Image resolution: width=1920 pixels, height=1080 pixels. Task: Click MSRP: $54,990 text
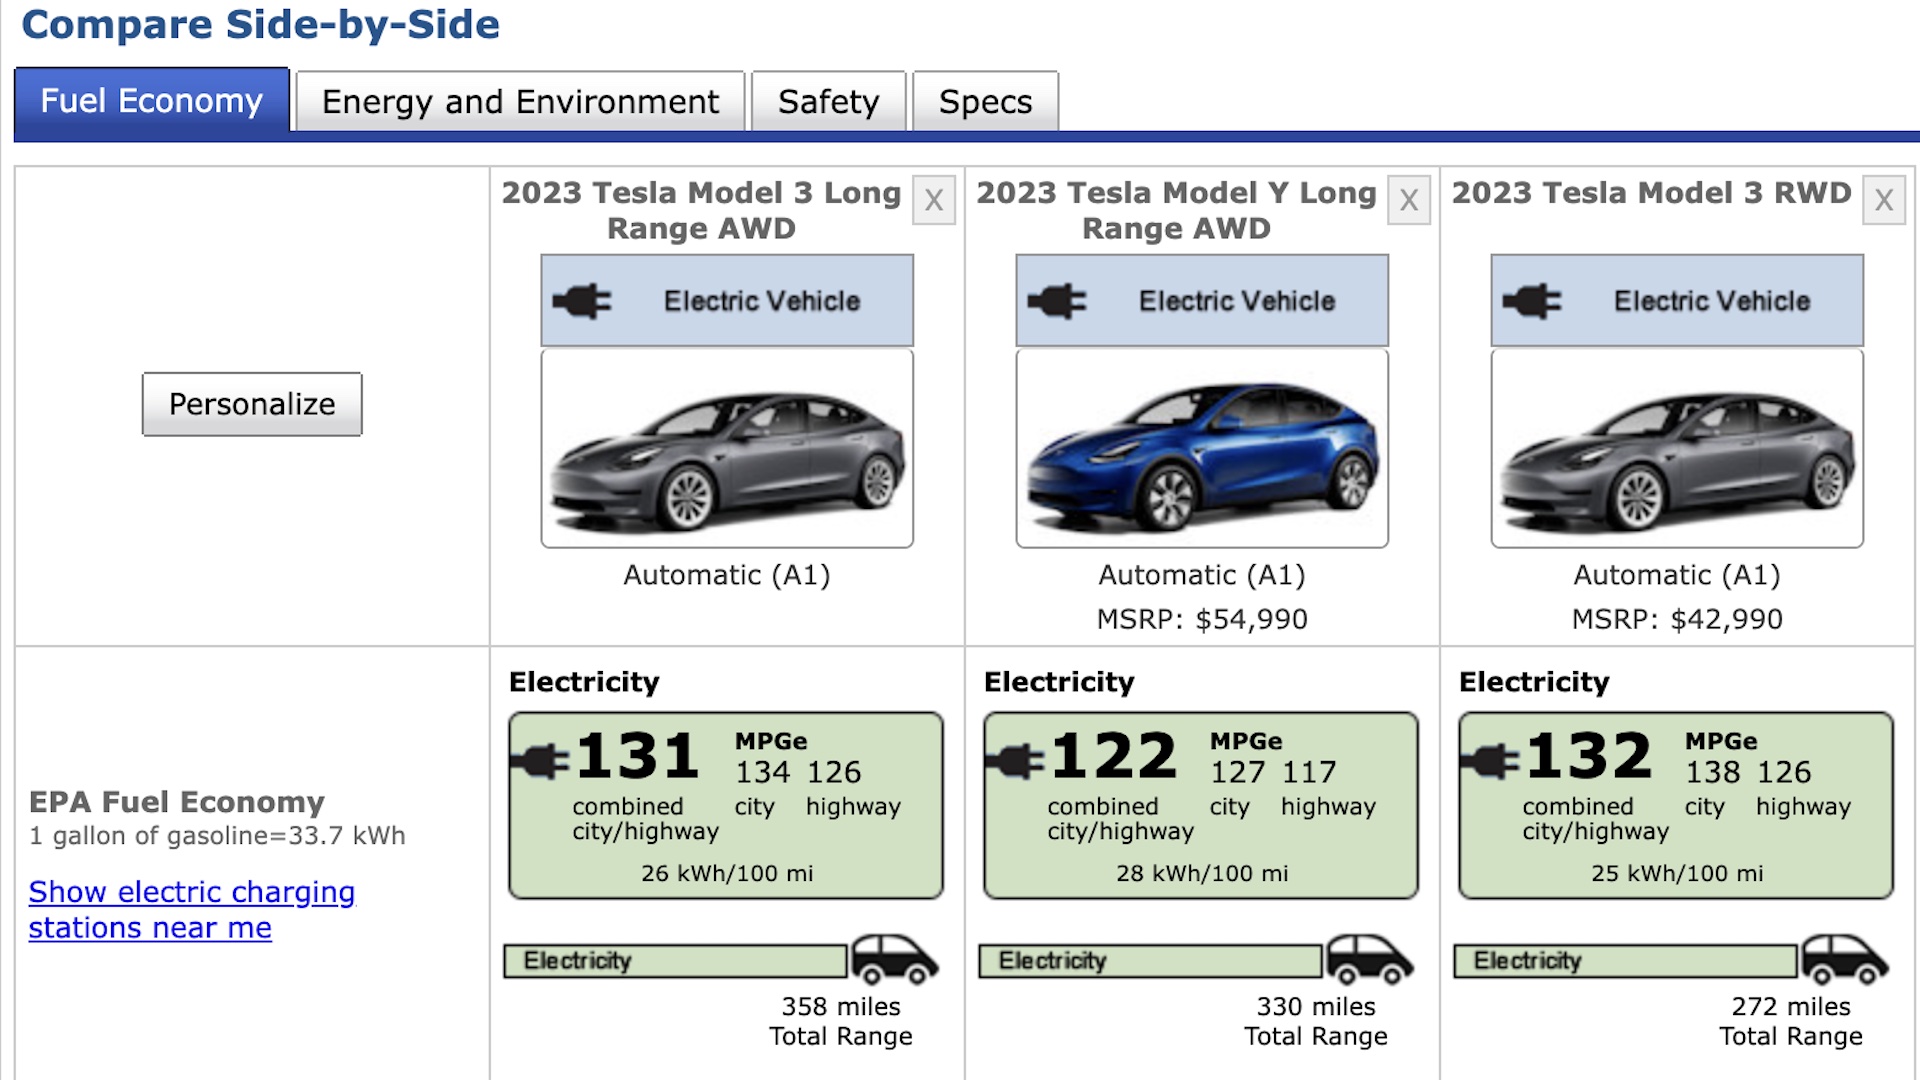(1202, 619)
